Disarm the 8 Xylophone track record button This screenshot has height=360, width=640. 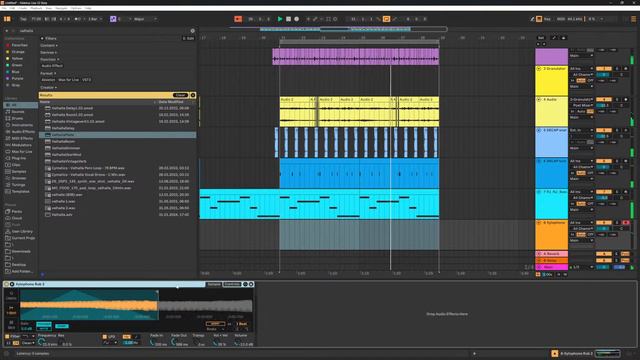click(626, 223)
